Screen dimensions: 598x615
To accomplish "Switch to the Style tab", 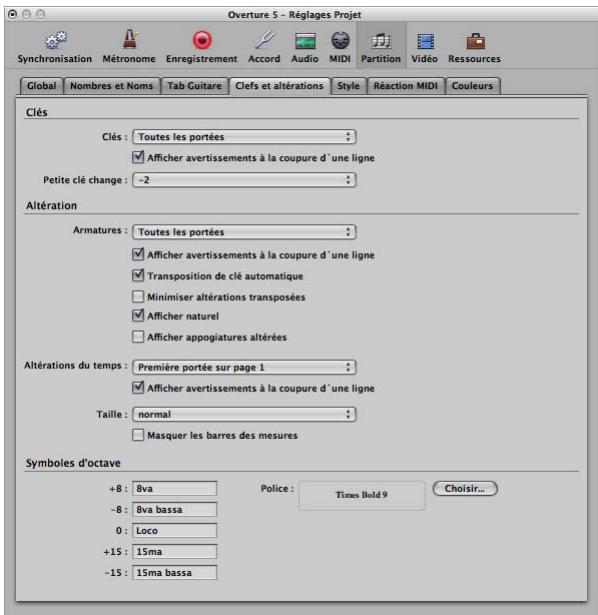I will click(x=349, y=86).
